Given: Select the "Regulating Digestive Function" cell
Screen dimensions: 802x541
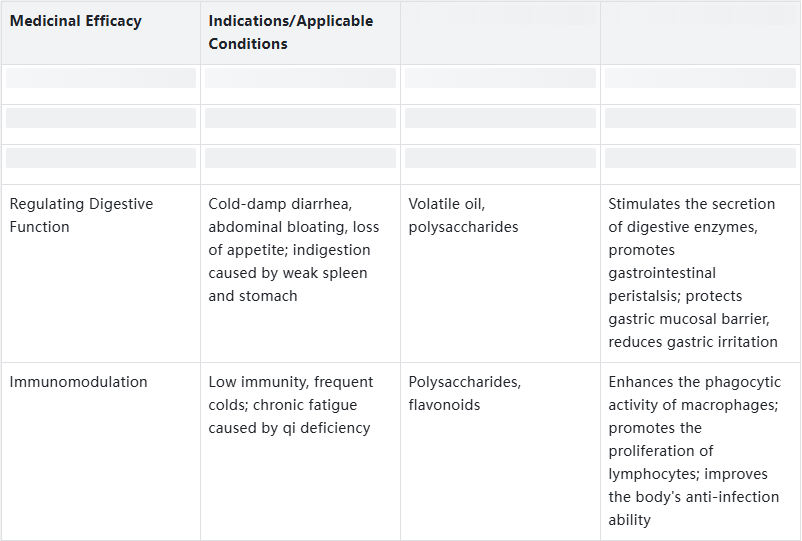Looking at the screenshot, I should tap(81, 215).
